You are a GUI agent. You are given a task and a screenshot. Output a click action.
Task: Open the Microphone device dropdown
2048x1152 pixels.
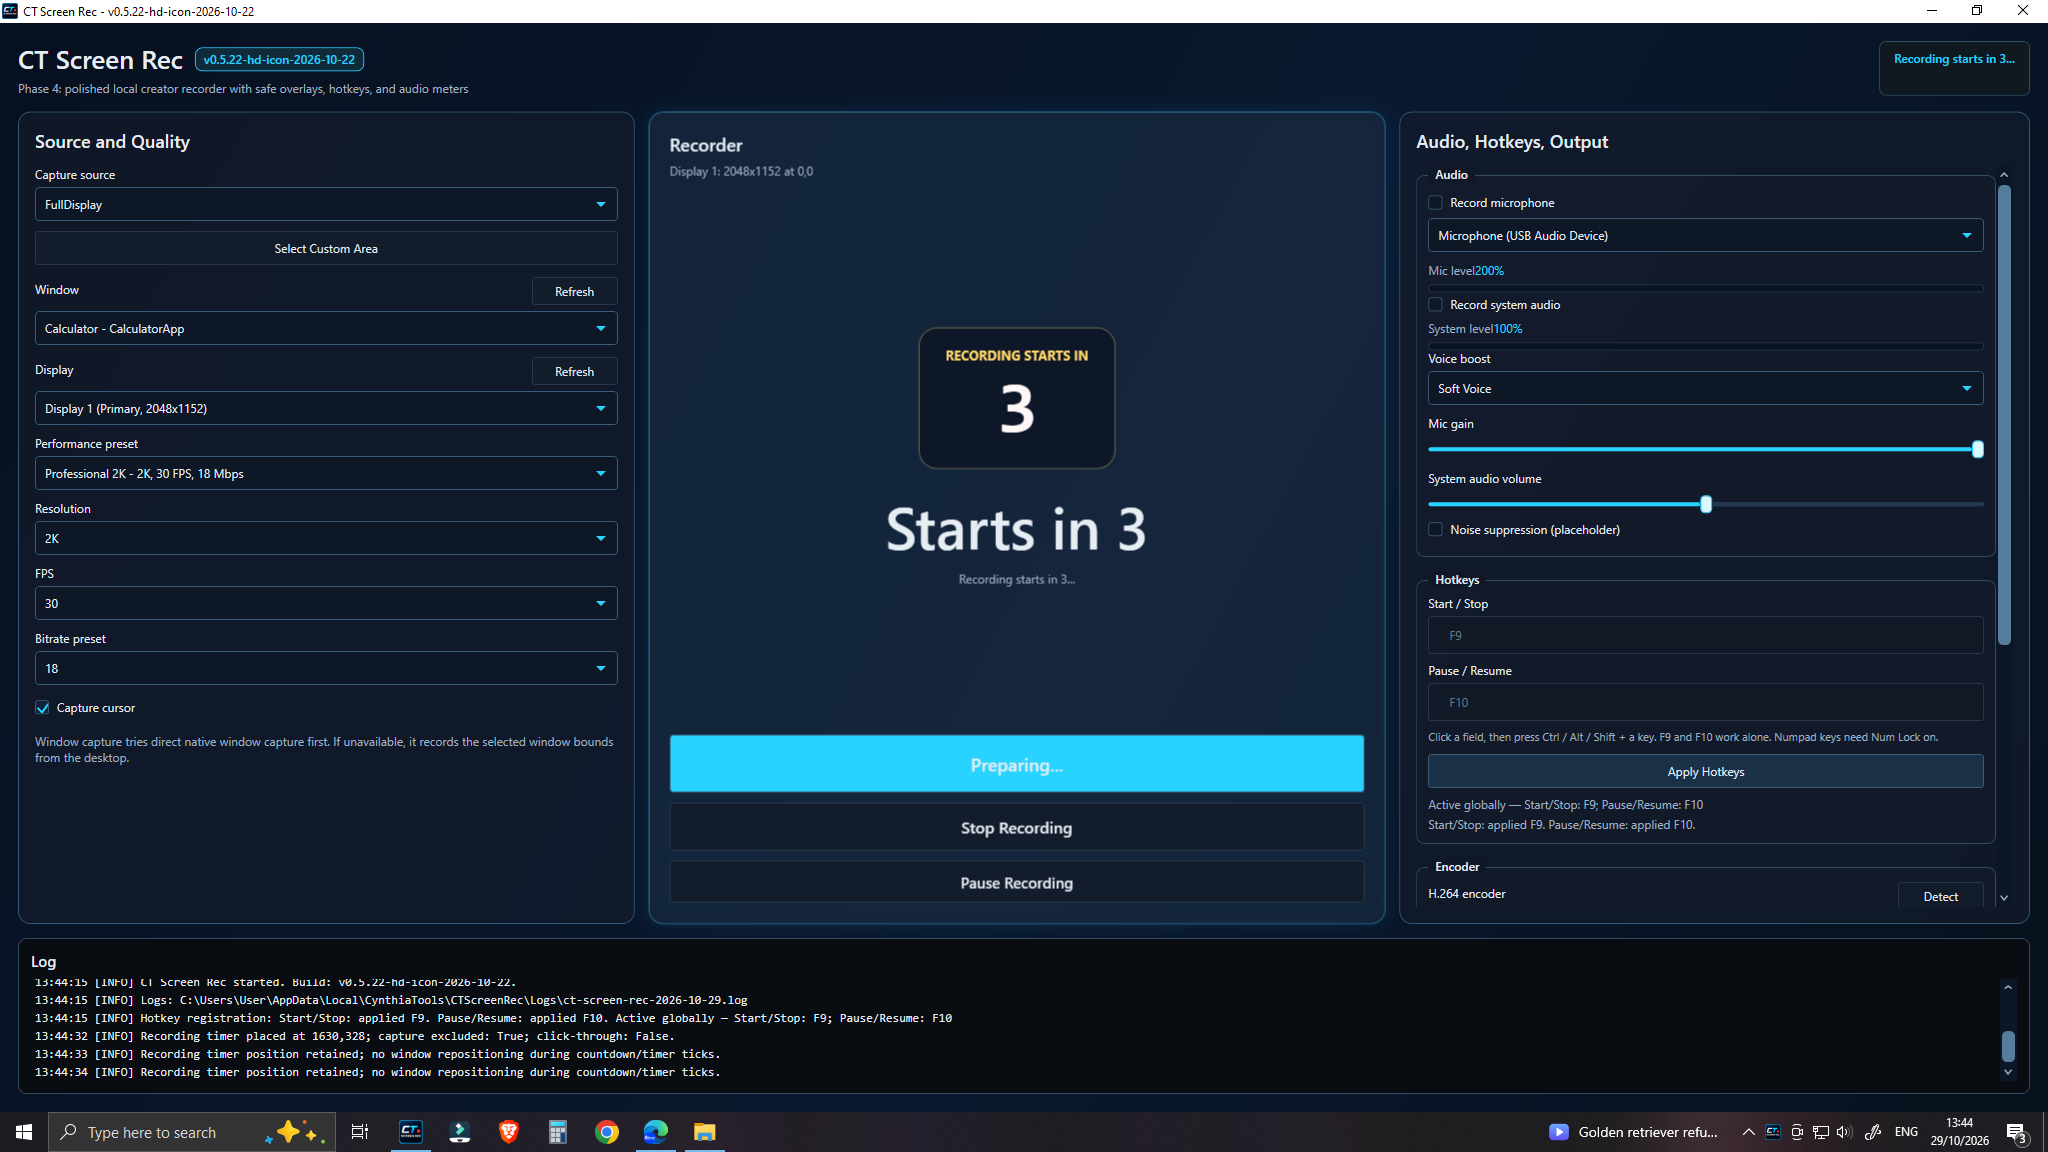coord(1705,235)
